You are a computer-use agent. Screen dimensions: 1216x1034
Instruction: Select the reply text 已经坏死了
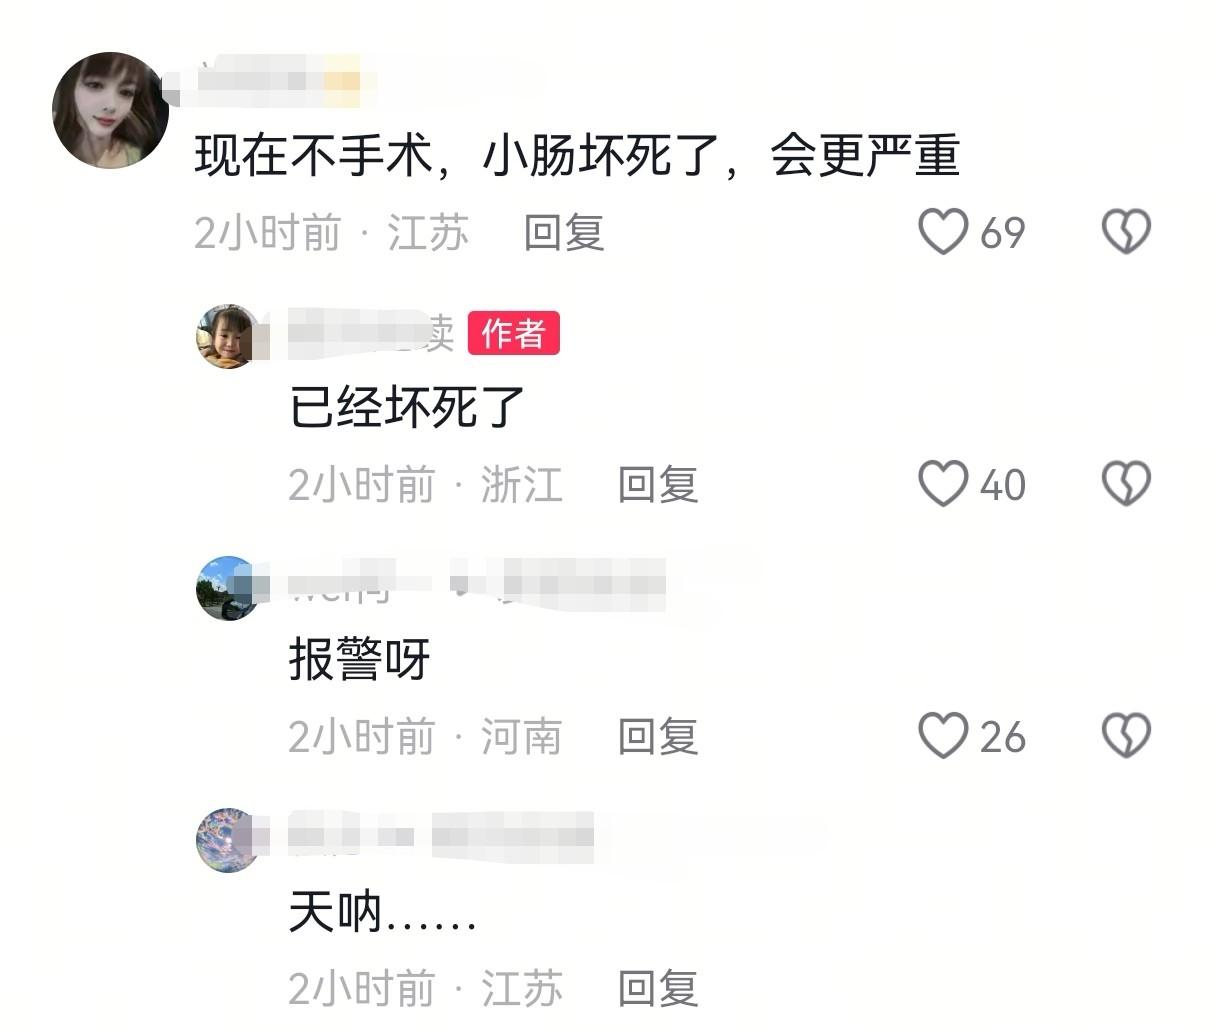coord(407,408)
